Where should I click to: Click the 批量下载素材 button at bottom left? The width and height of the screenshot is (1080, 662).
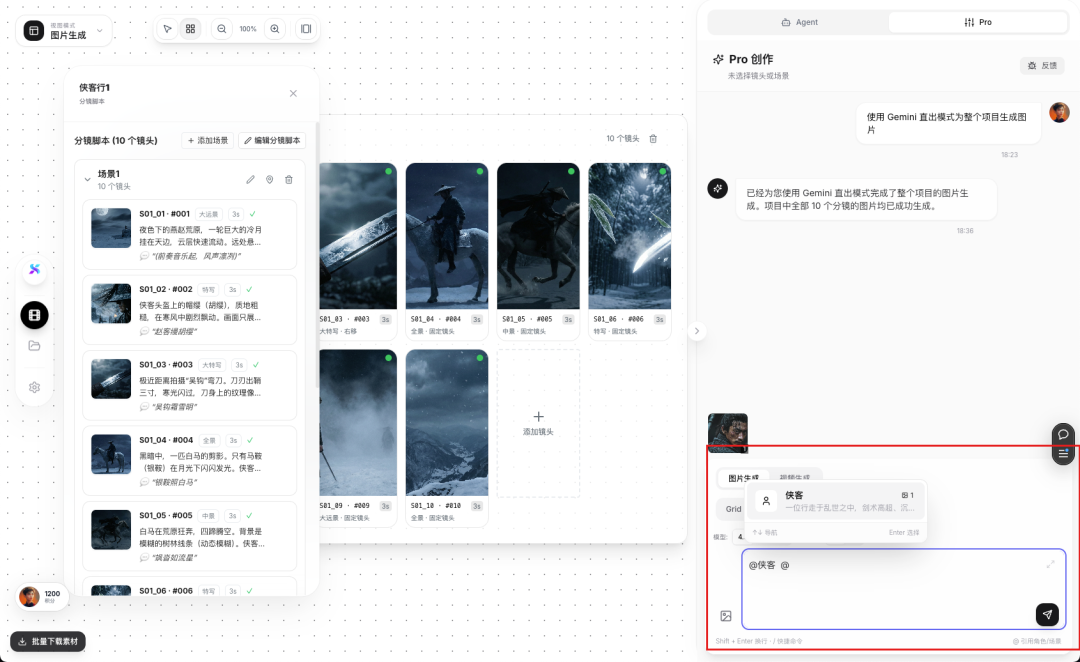47,642
